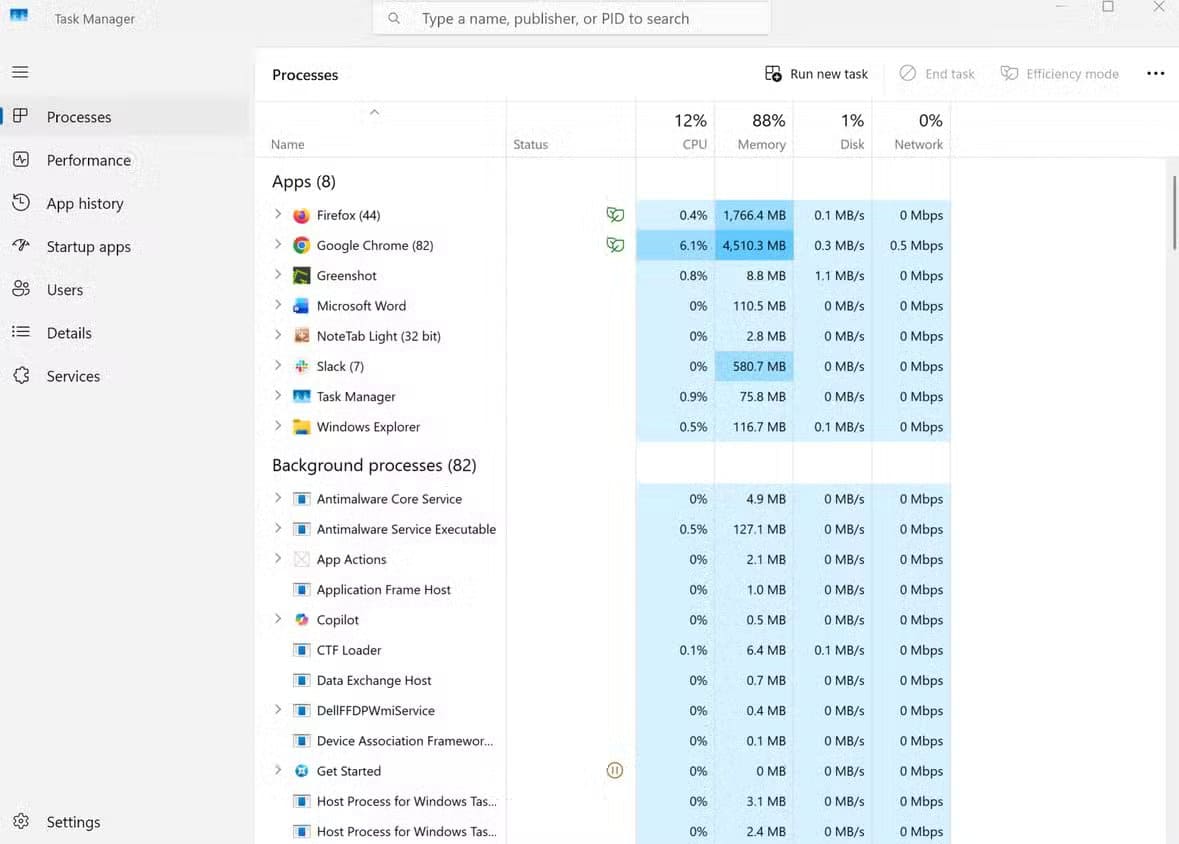The width and height of the screenshot is (1179, 844).
Task: Expand the Firefox process group
Action: (x=278, y=215)
